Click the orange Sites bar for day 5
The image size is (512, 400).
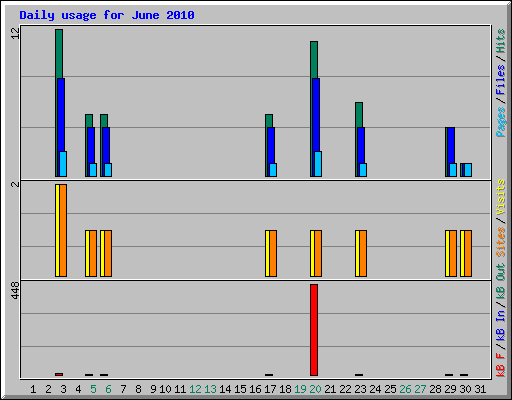coord(93,253)
